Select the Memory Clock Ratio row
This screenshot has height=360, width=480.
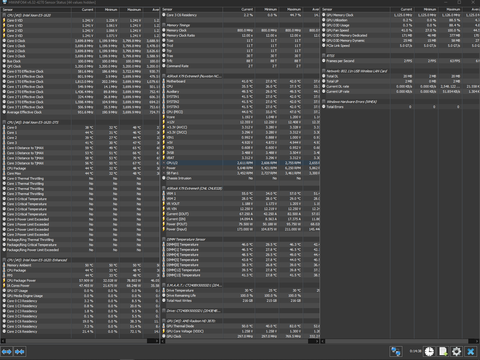(x=240, y=35)
